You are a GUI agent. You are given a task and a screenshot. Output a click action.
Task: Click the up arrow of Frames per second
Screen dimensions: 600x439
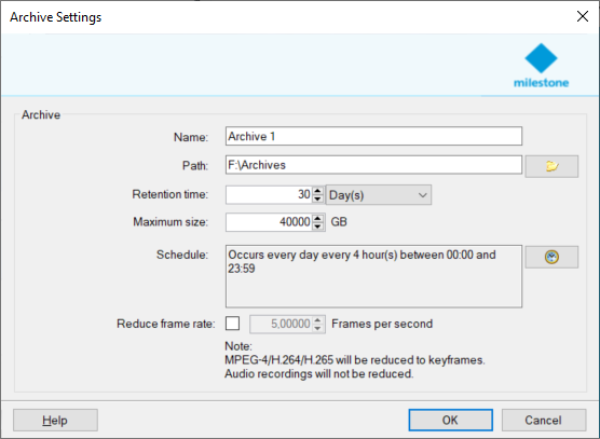pyautogui.click(x=319, y=319)
